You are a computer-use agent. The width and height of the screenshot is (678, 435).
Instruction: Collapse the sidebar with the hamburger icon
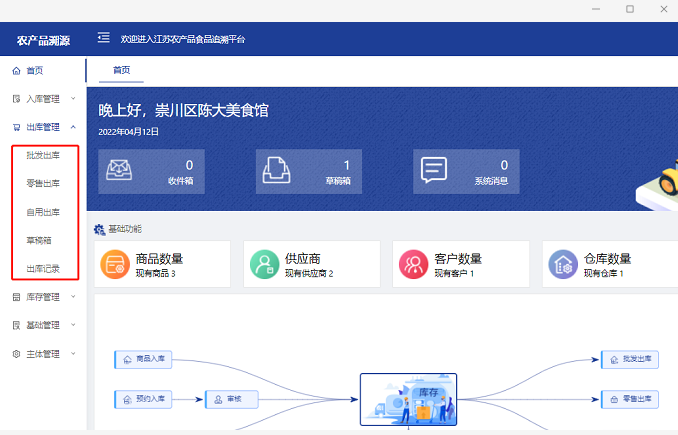[103, 38]
